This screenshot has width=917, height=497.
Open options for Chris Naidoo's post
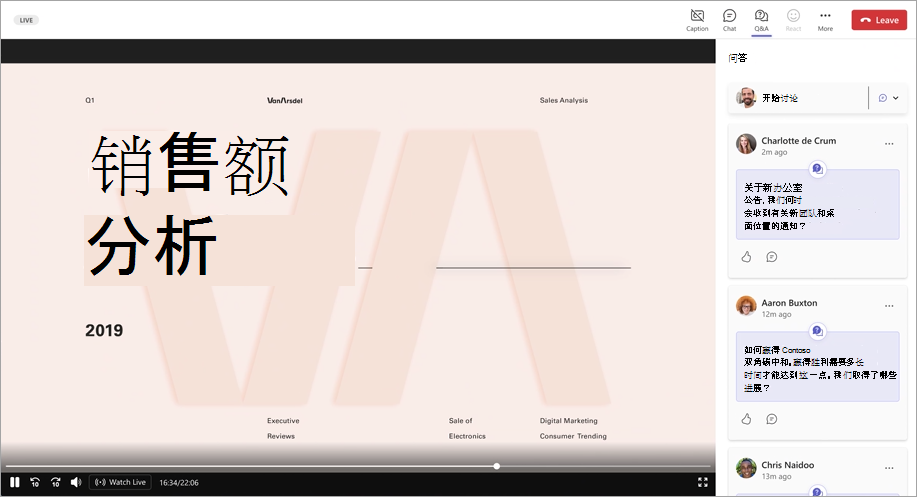point(889,468)
